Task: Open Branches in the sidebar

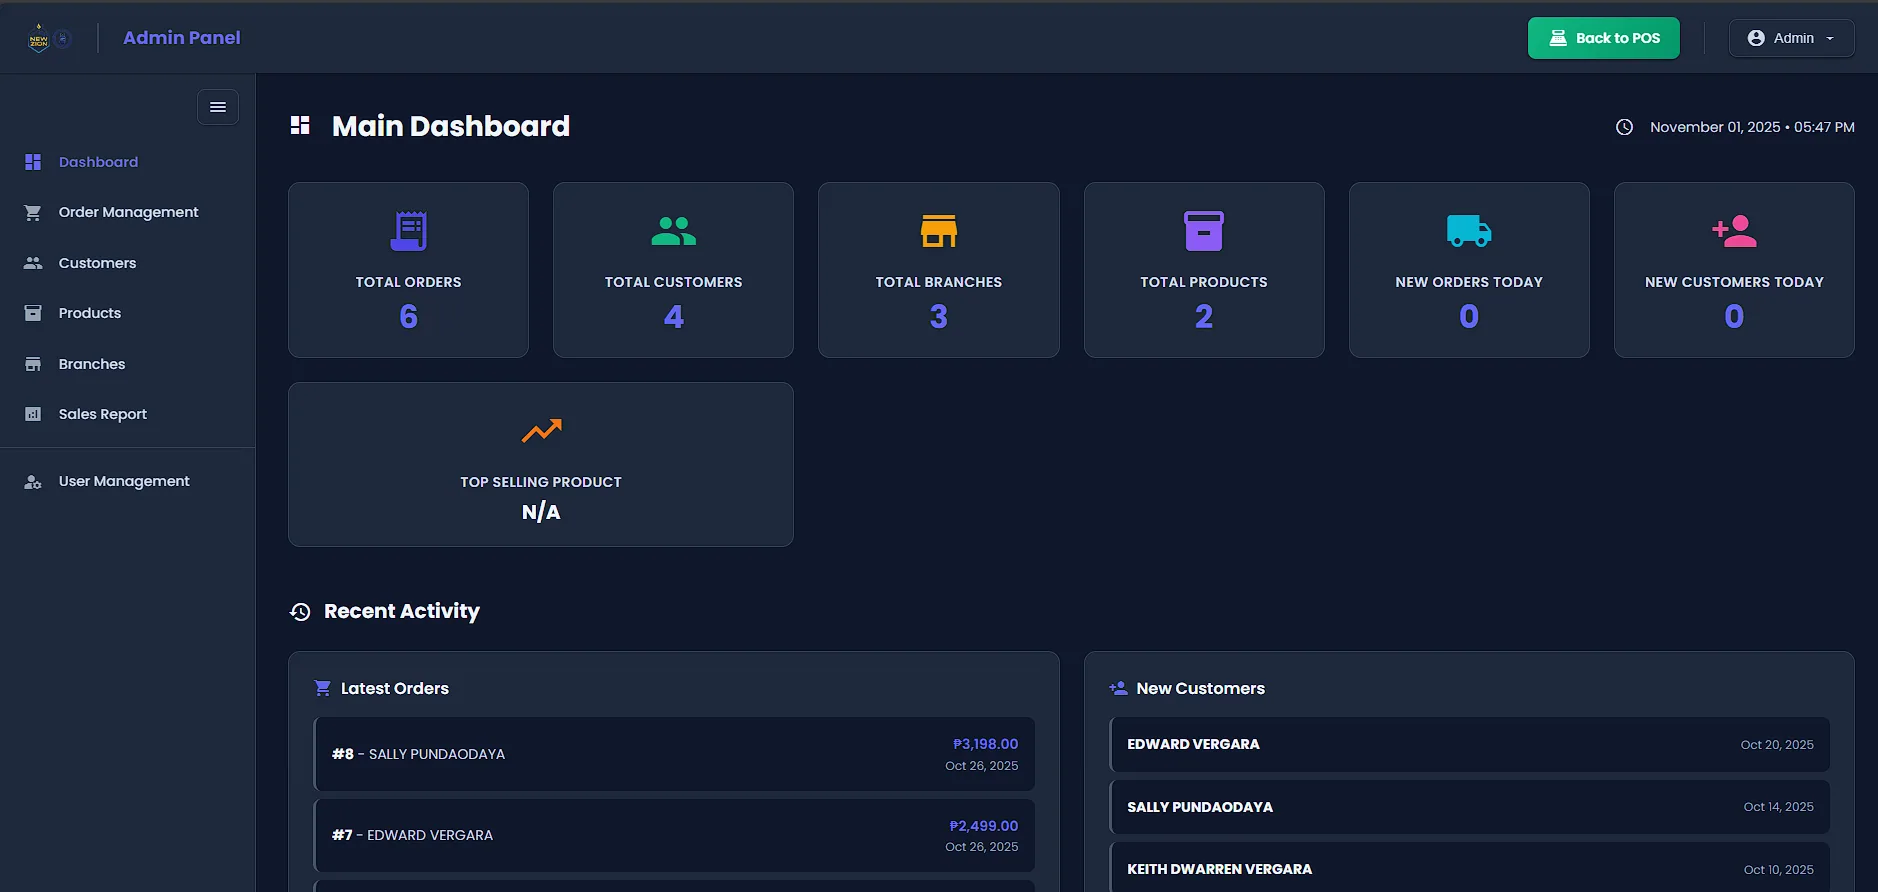Action: pyautogui.click(x=127, y=364)
